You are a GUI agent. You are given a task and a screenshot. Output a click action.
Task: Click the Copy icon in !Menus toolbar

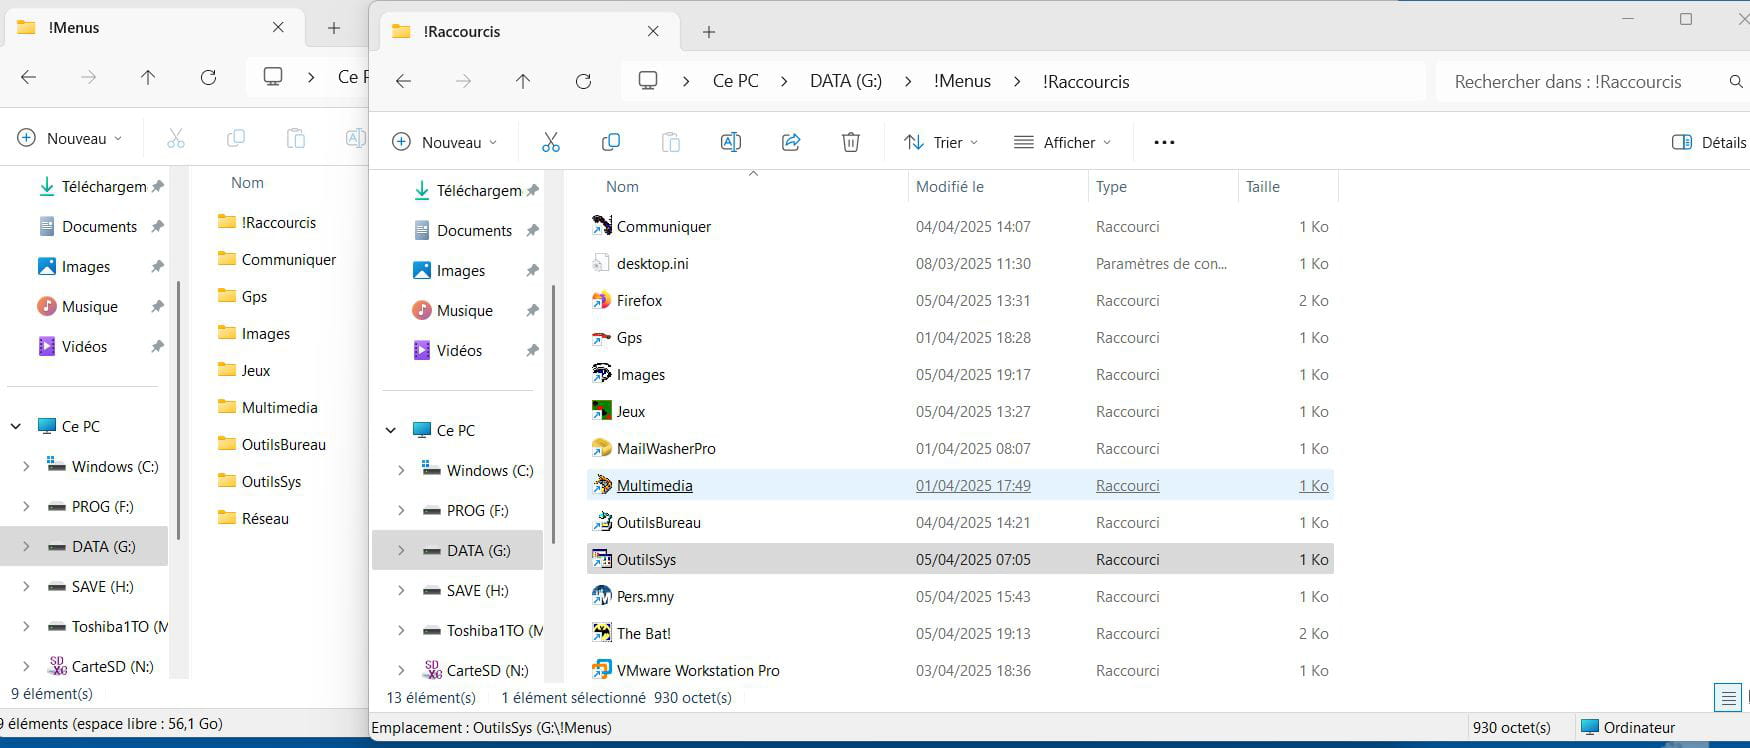tap(236, 138)
